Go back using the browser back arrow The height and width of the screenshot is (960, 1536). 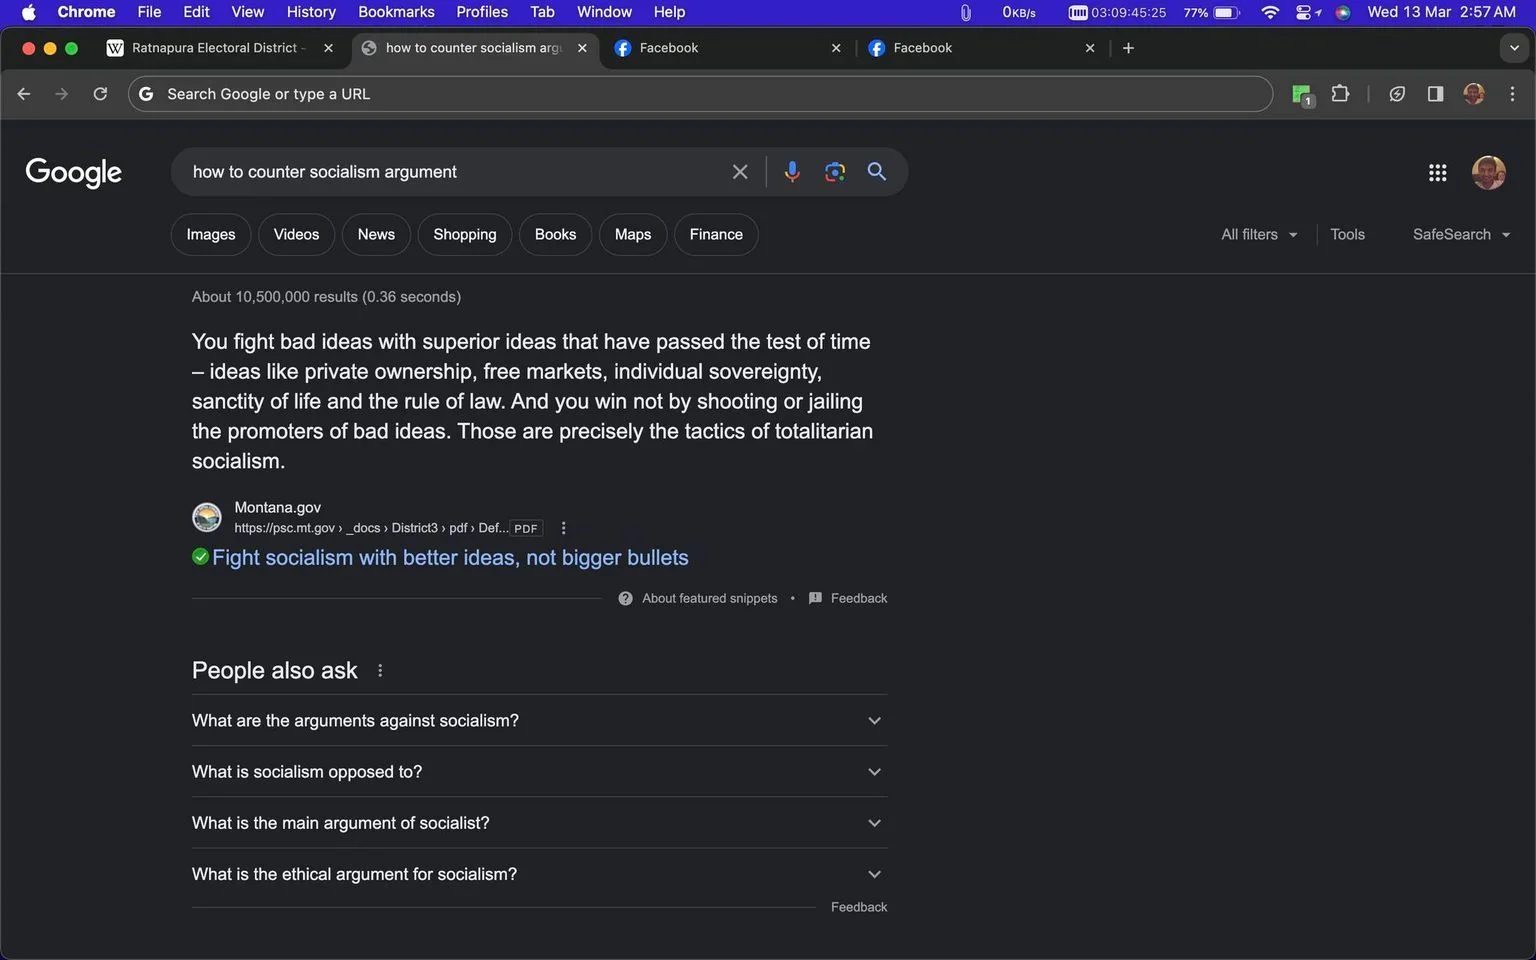point(24,94)
